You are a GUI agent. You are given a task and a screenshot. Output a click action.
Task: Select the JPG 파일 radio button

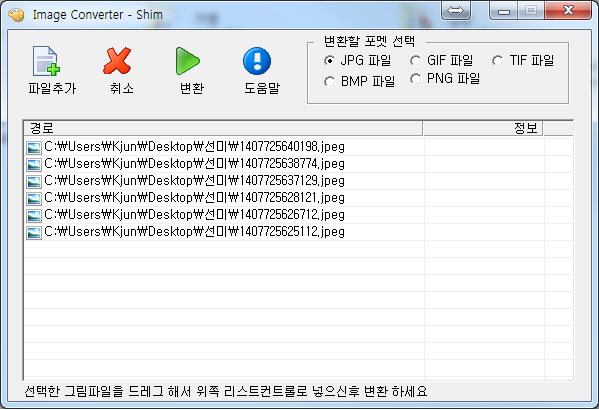tap(329, 60)
